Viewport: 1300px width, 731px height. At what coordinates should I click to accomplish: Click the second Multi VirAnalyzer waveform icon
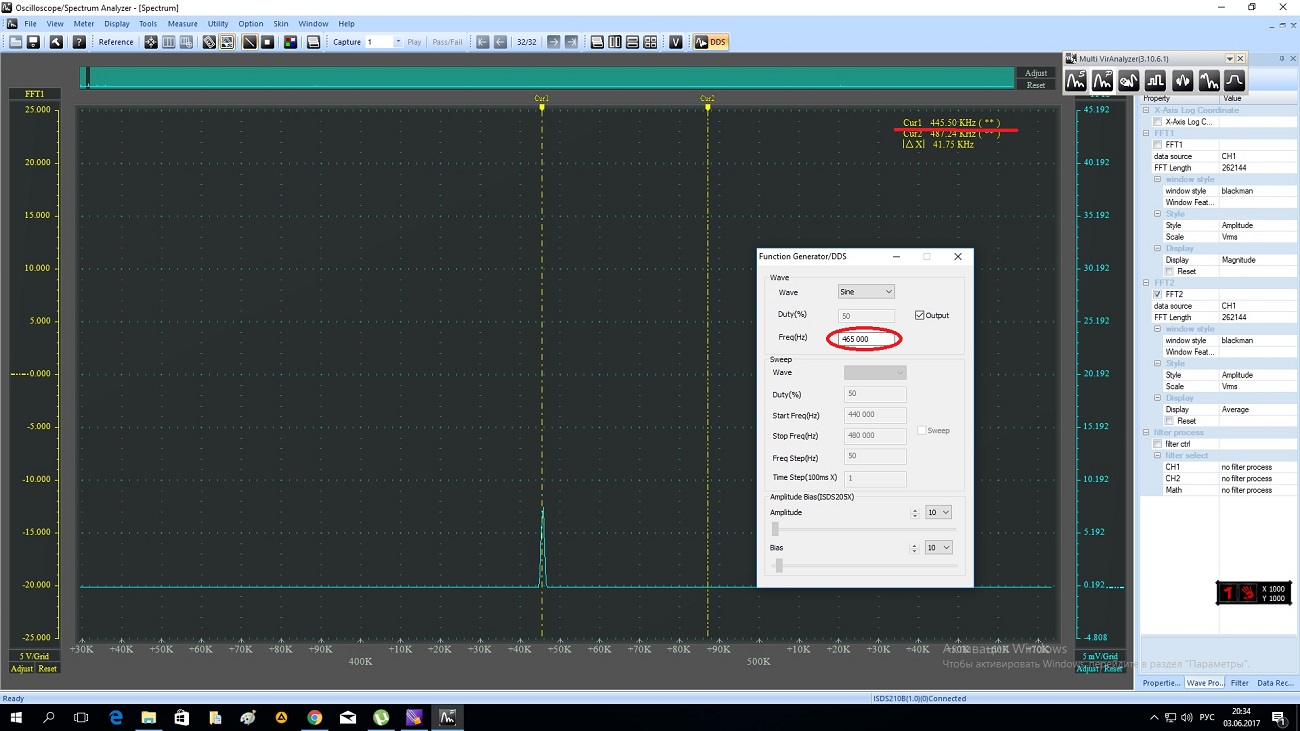1102,80
